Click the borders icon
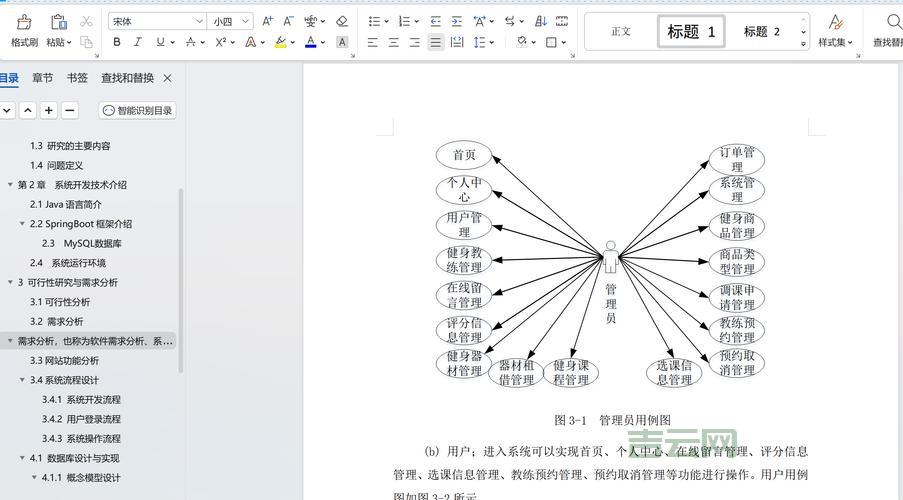The width and height of the screenshot is (903, 500). 552,42
